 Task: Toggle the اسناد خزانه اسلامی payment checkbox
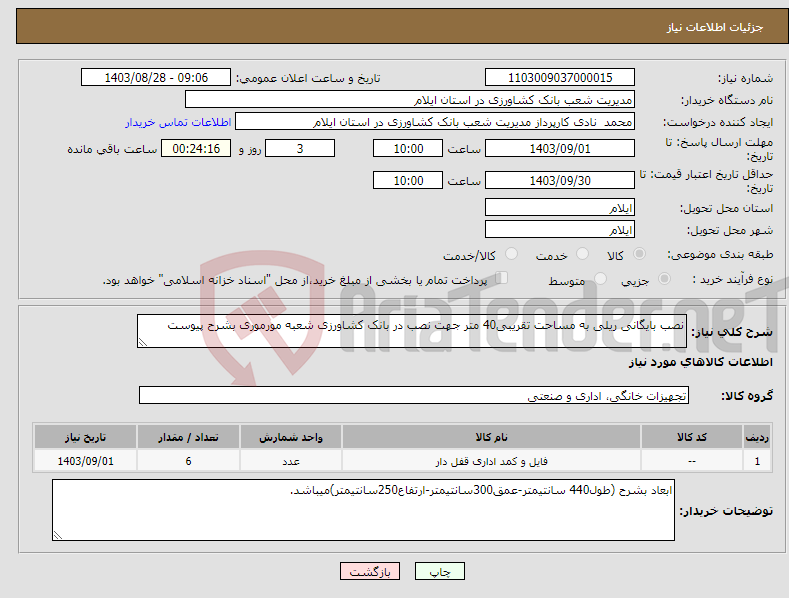tap(501, 277)
